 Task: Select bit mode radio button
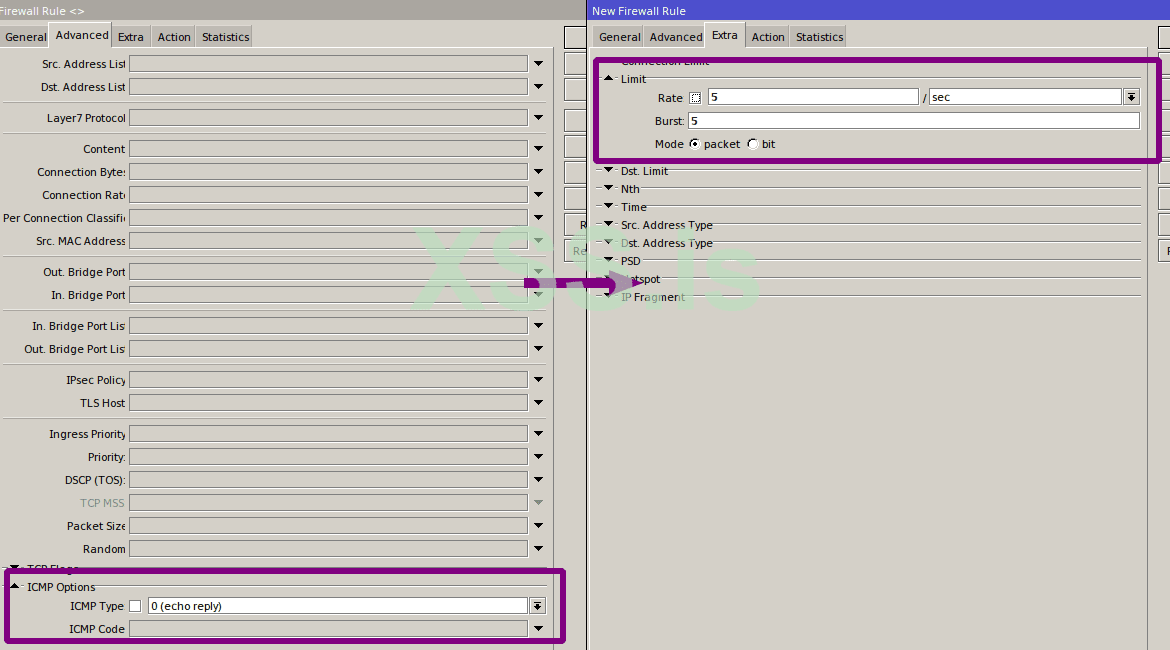[x=753, y=144]
